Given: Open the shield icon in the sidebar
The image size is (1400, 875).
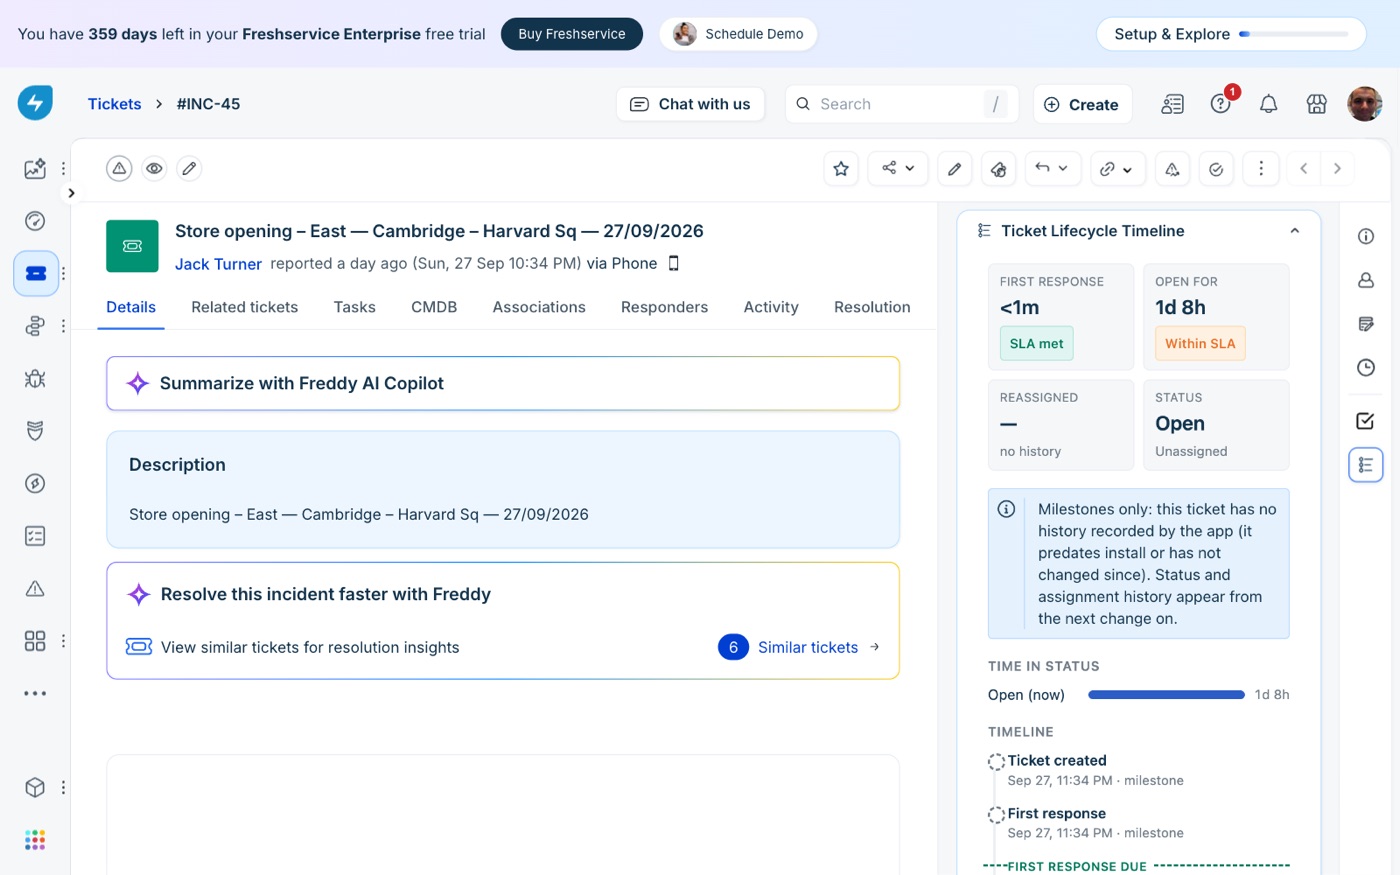Looking at the screenshot, I should [x=35, y=431].
